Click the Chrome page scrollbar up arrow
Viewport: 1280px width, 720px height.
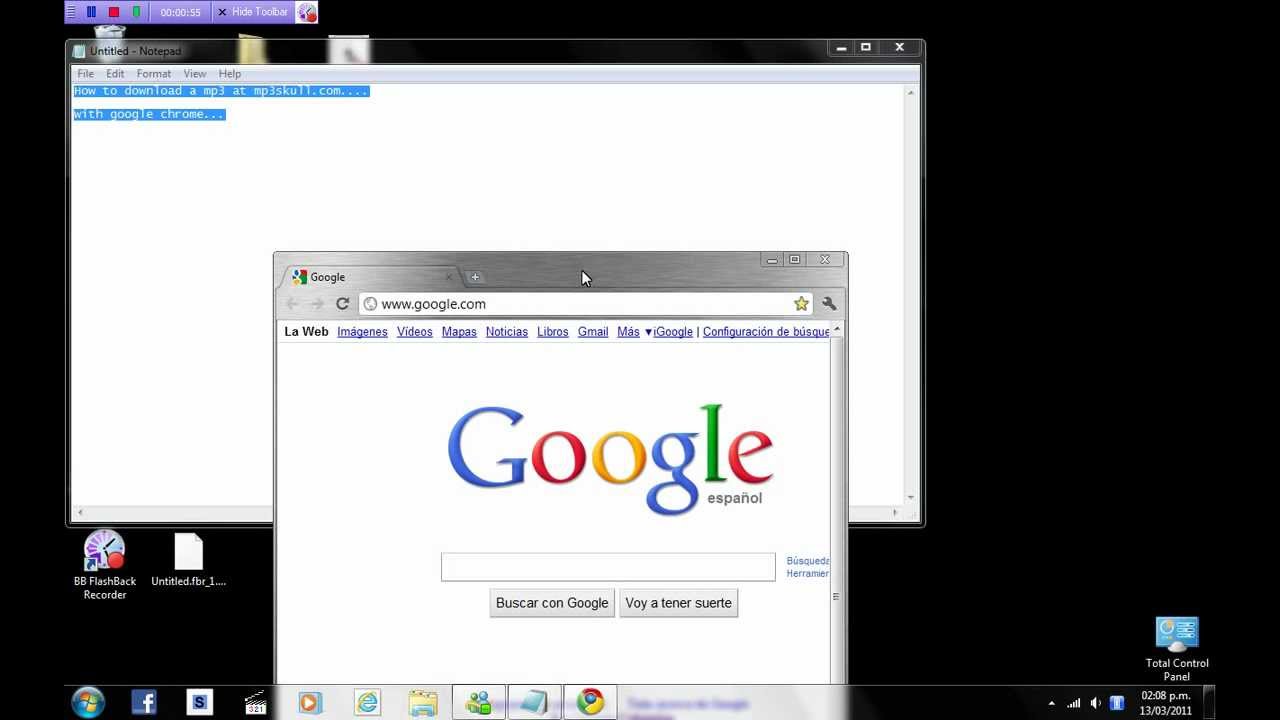coord(837,330)
